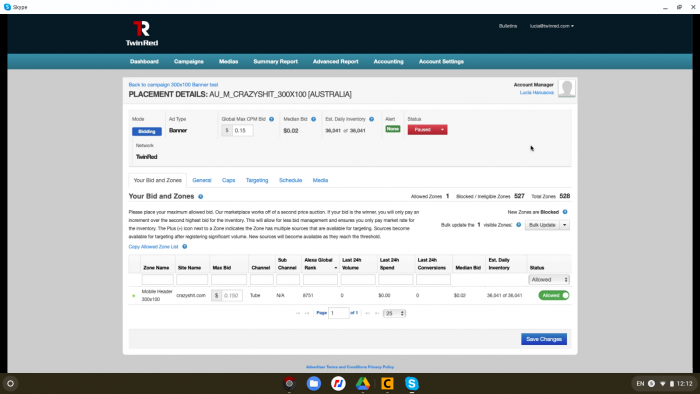This screenshot has width=700, height=394.
Task: Click the Save Changes button
Action: 544,339
